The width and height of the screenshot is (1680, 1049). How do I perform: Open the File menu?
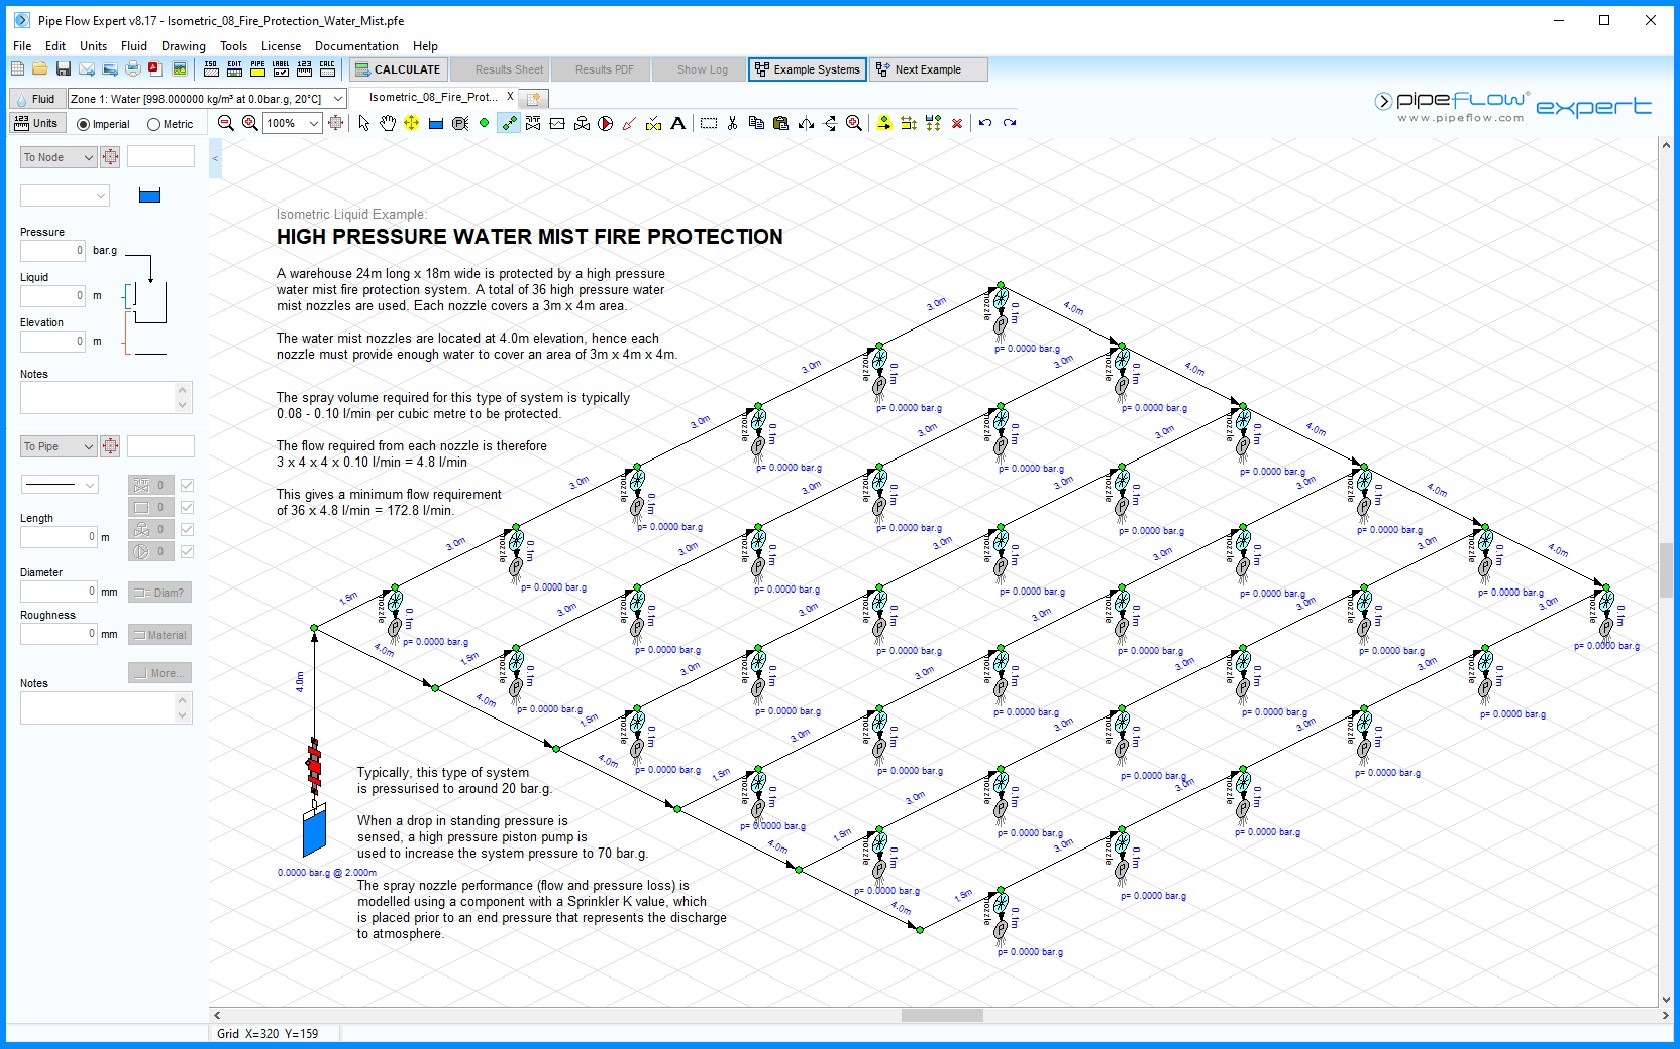point(22,45)
